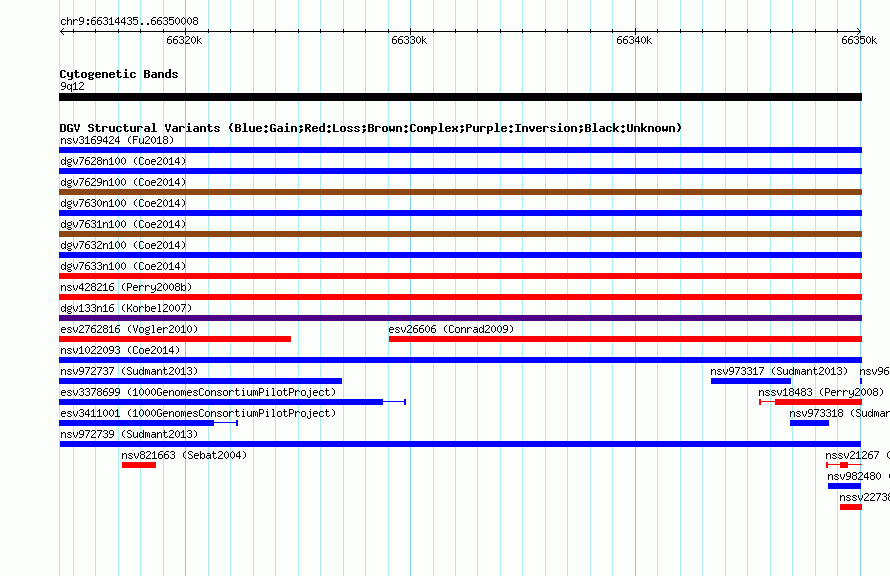Click the nsv973317 blue gain bar
The height and width of the screenshot is (576, 890).
(x=751, y=381)
